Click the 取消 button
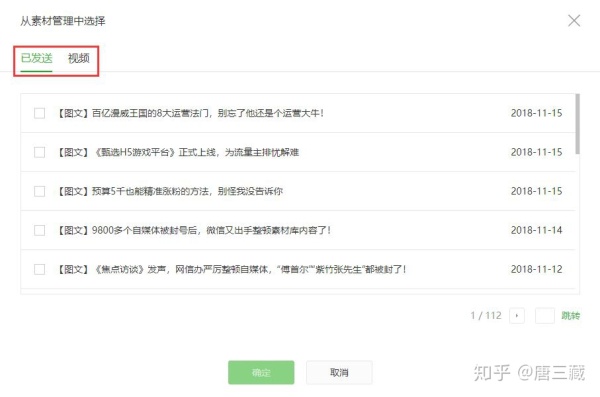The height and width of the screenshot is (397, 600). tap(339, 372)
